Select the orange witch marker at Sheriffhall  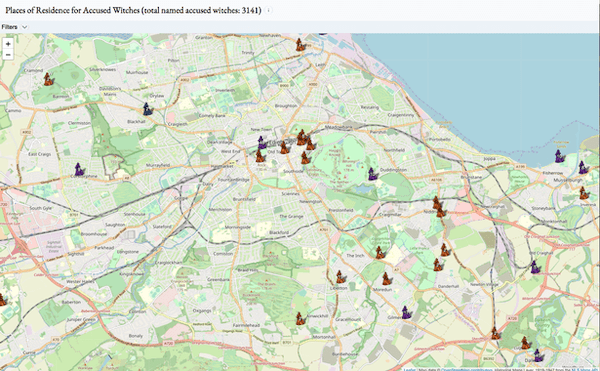point(496,333)
